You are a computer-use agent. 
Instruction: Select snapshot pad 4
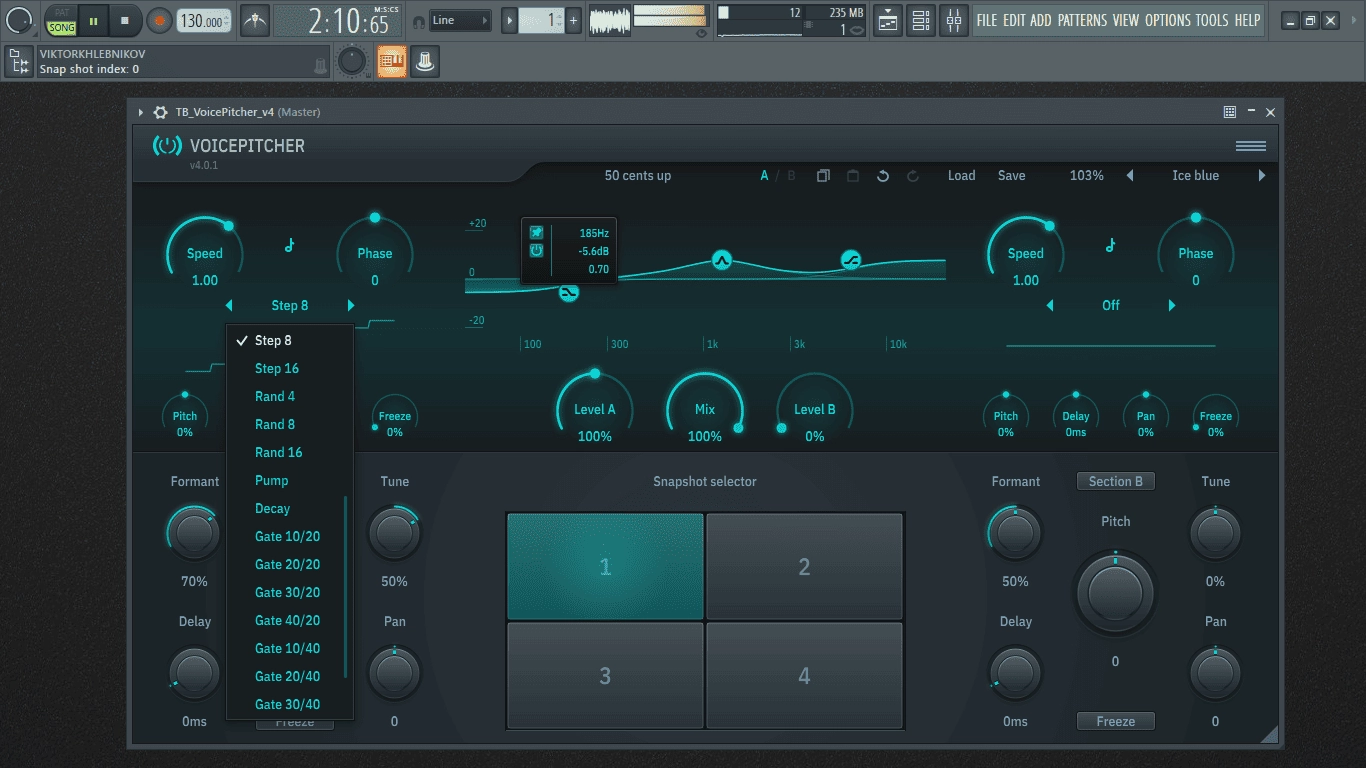click(804, 676)
